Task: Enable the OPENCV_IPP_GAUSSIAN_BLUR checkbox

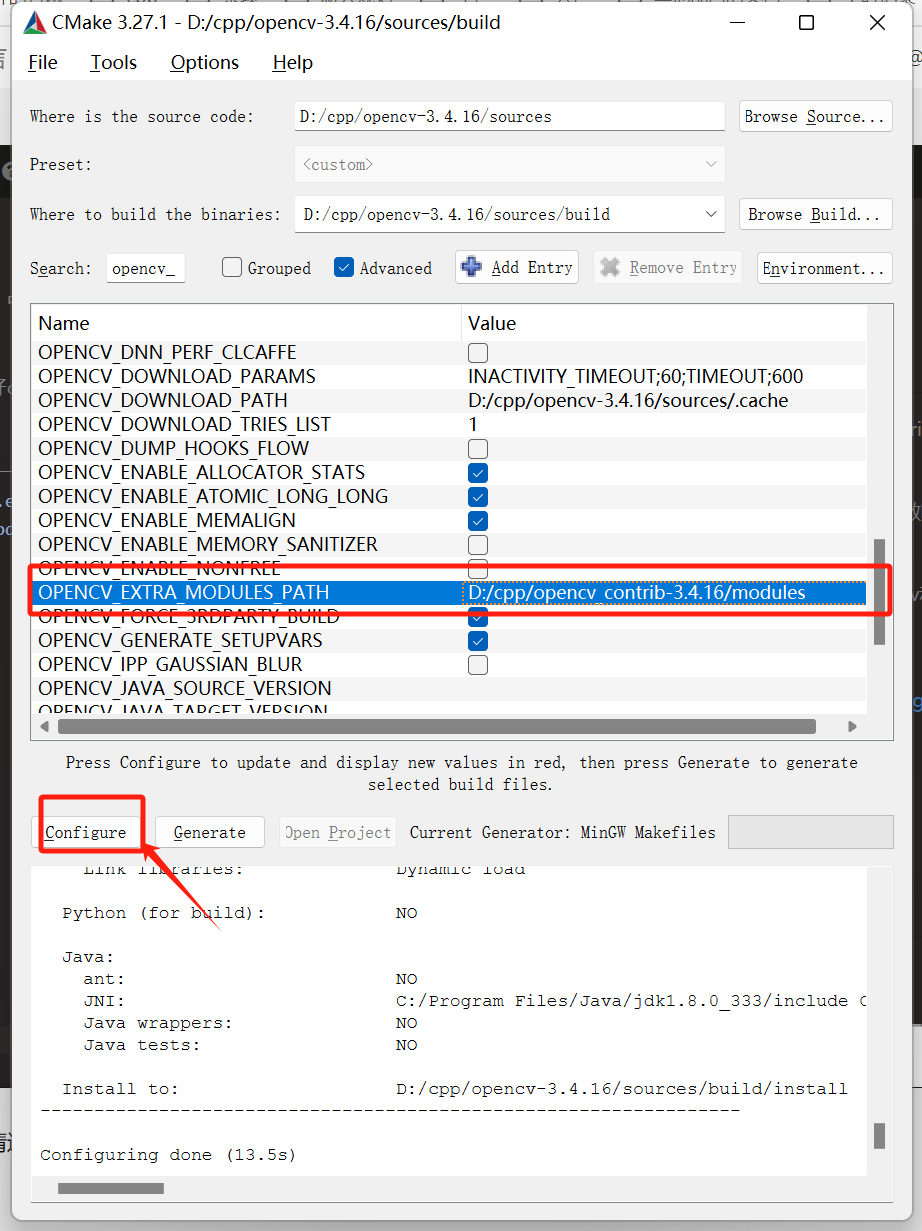Action: (x=478, y=664)
